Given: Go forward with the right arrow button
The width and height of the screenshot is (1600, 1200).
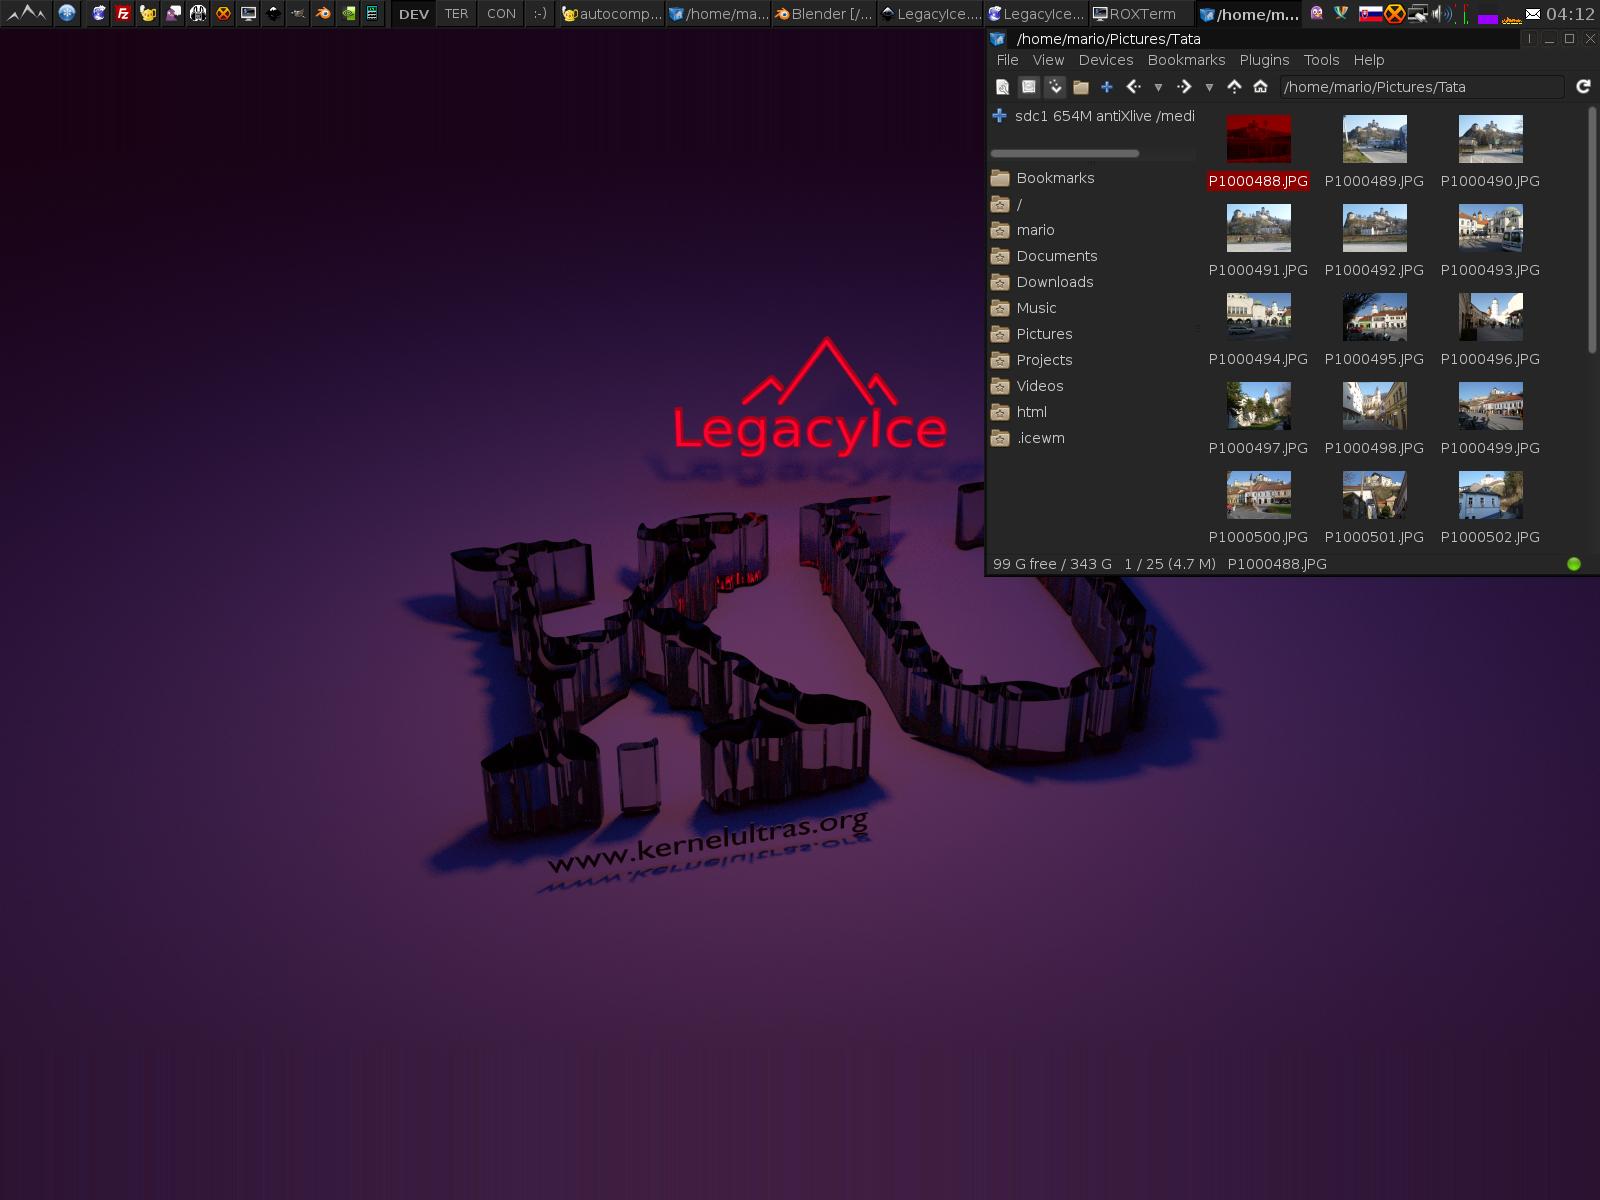Looking at the screenshot, I should click(1184, 87).
